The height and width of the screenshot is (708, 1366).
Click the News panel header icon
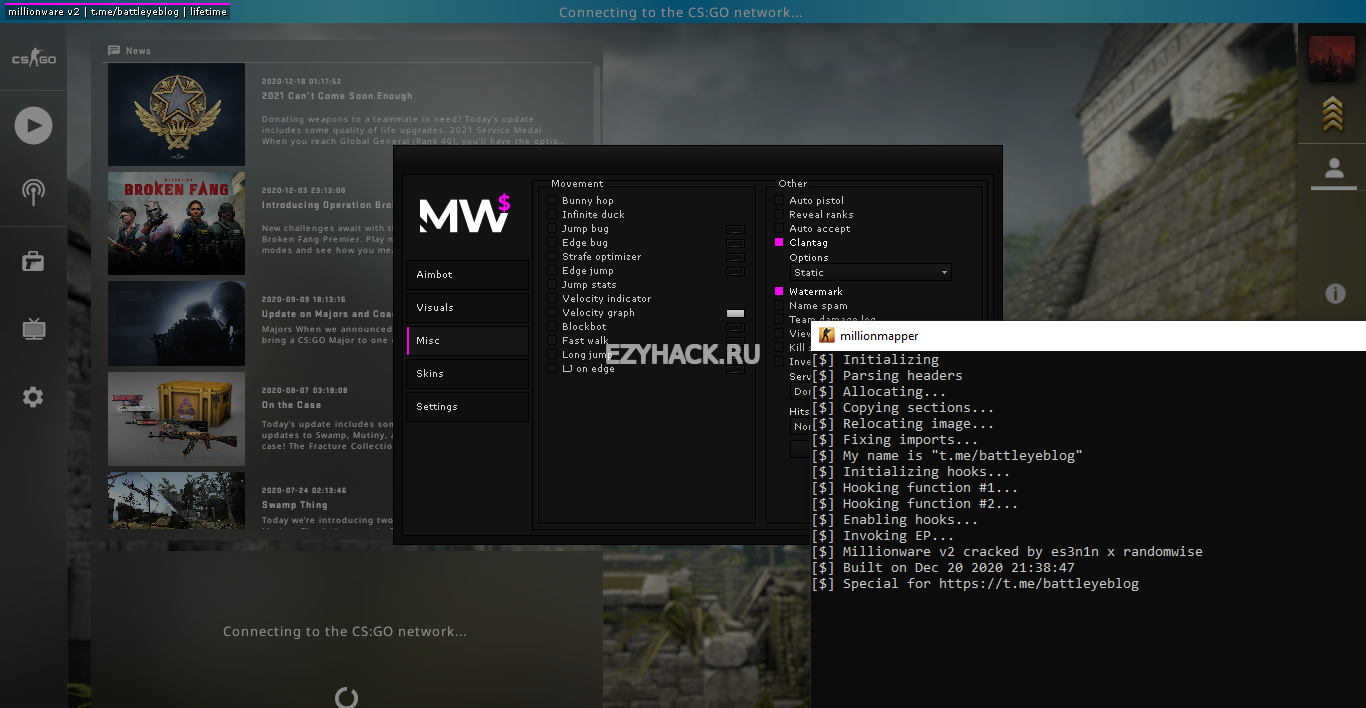(x=114, y=50)
